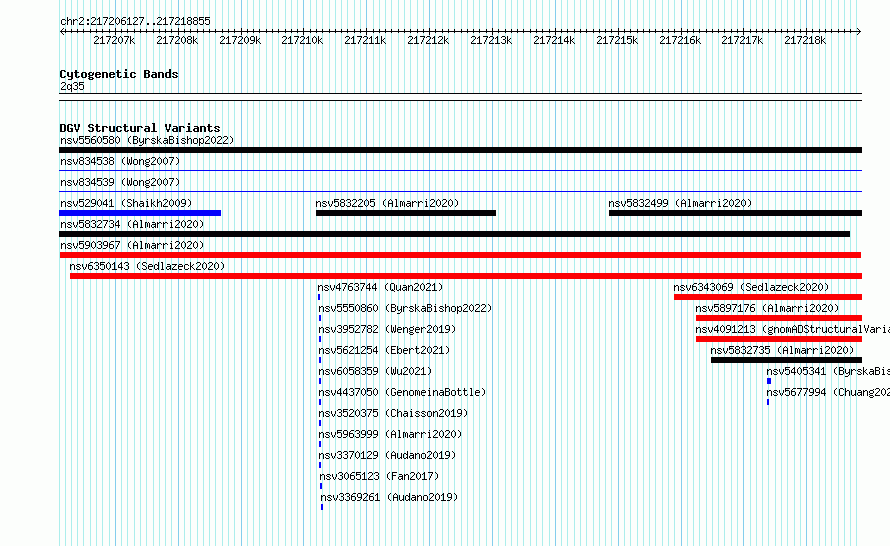Open nsv5677994 (Chuang) variant label
Viewport: 890px width, 546px height.
pyautogui.click(x=828, y=392)
